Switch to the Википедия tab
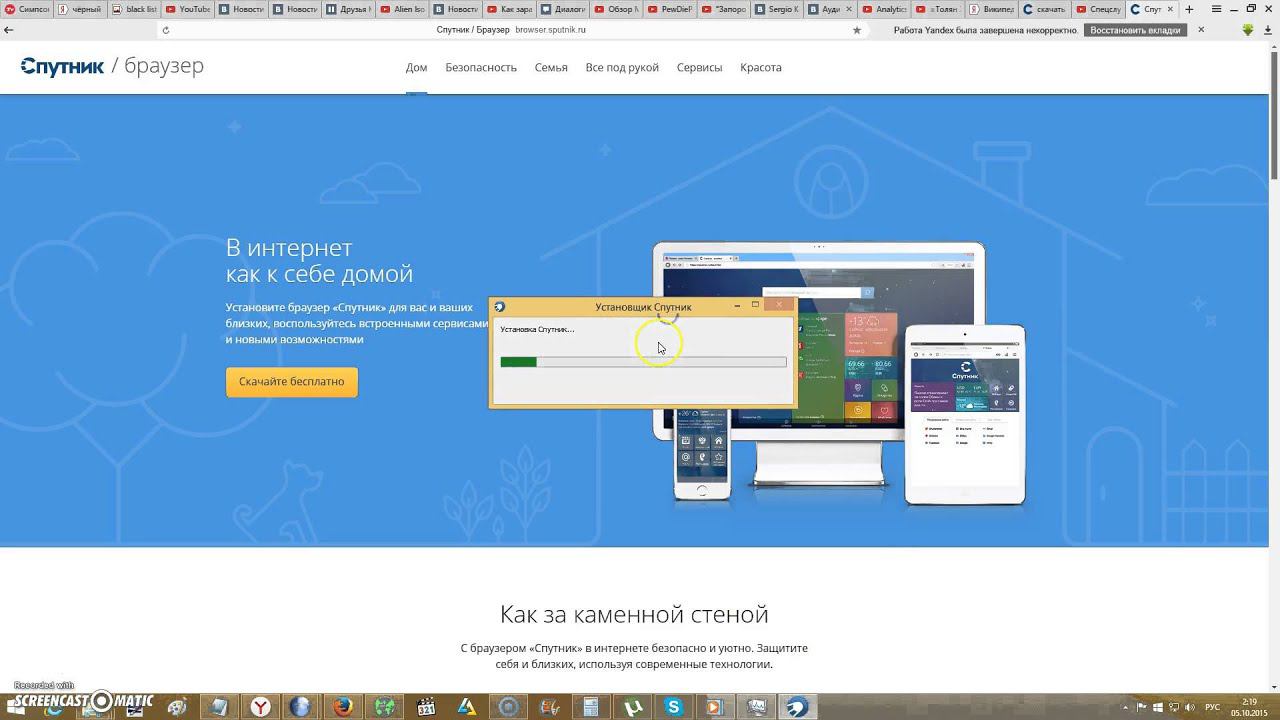Image resolution: width=1280 pixels, height=720 pixels. pyautogui.click(x=992, y=9)
